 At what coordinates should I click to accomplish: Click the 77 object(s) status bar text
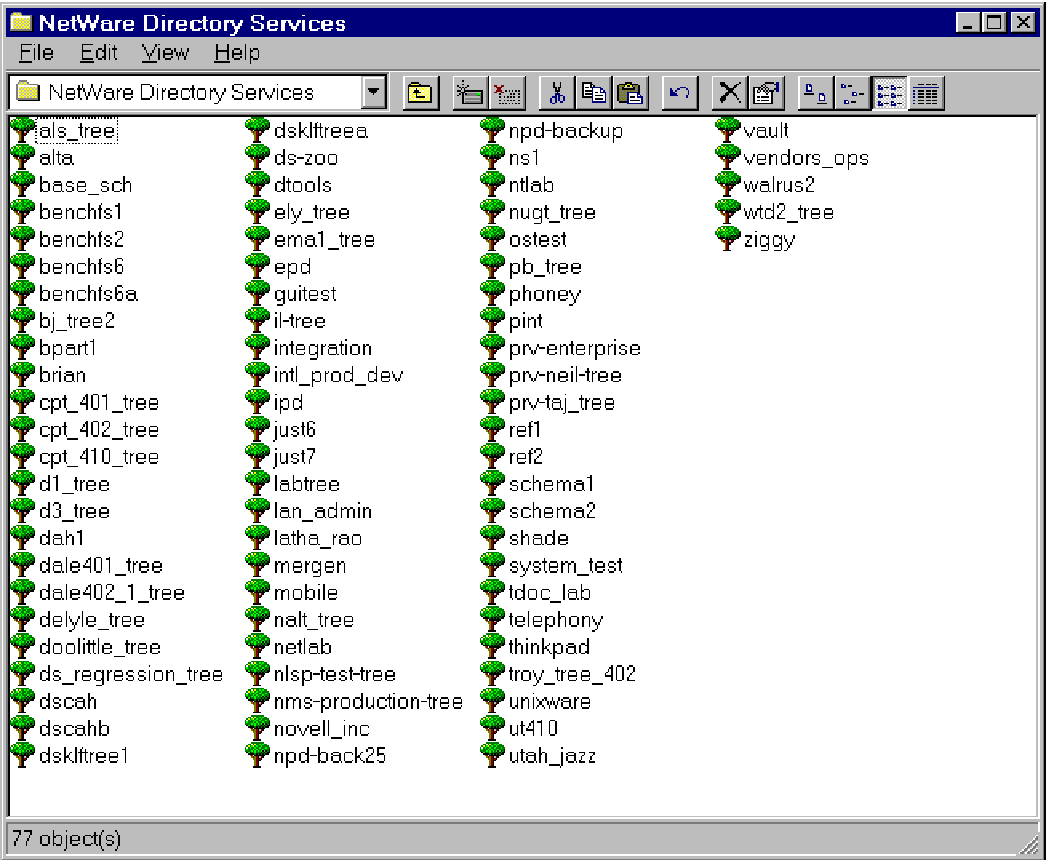66,838
